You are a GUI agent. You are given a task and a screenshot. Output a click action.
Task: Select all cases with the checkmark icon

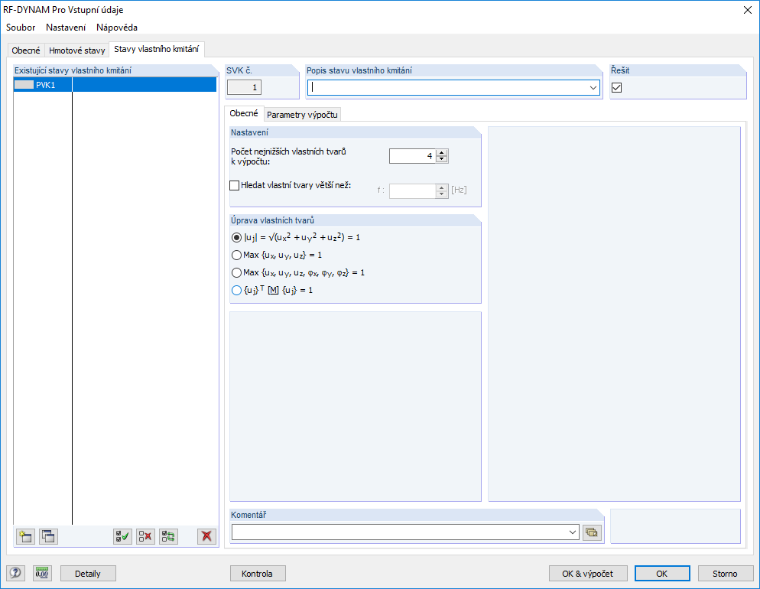coord(122,536)
